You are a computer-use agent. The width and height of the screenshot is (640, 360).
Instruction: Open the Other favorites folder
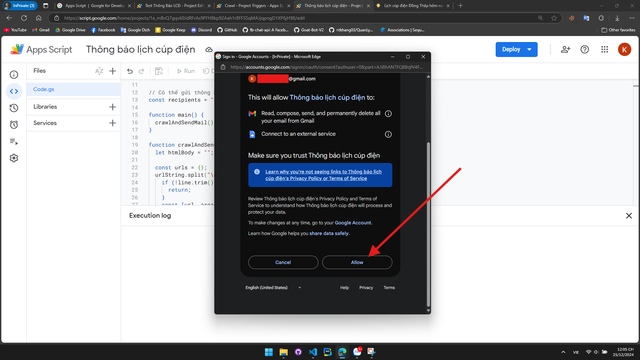pyautogui.click(x=618, y=30)
